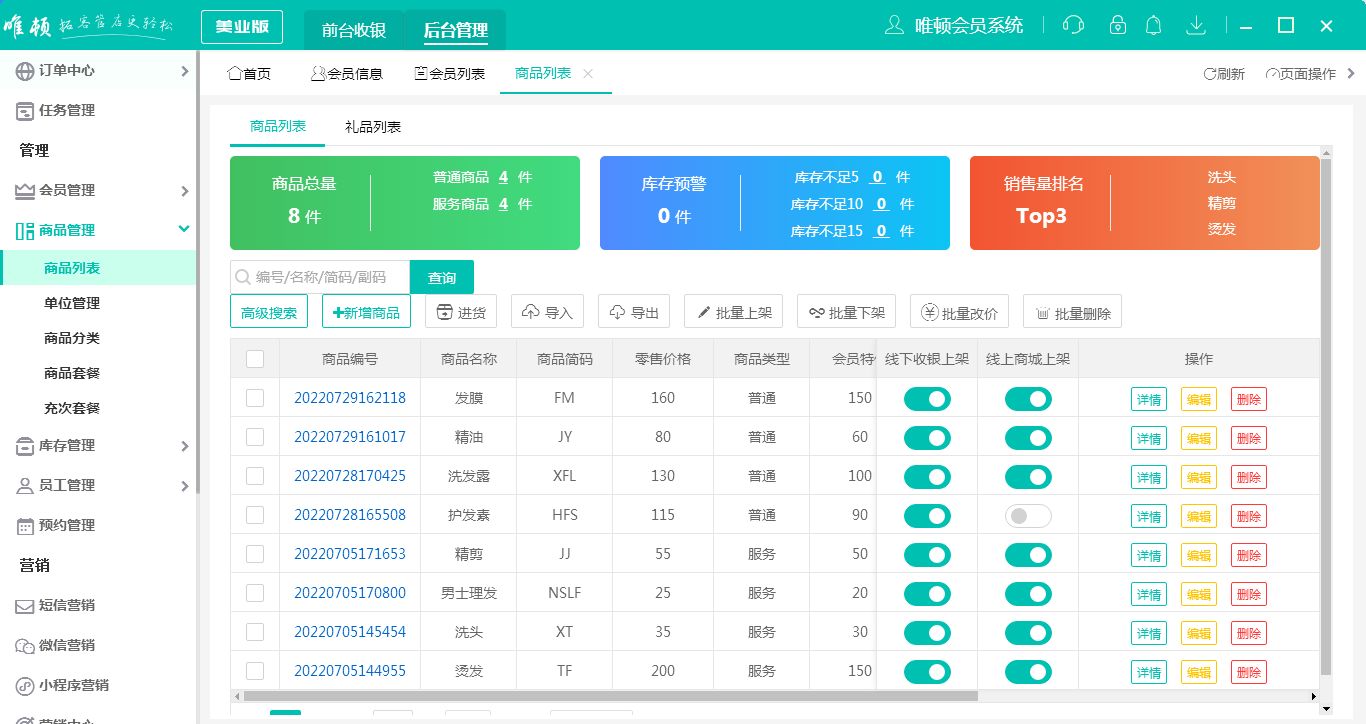Click the user avatar icon beside 唯顿会员系统
The height and width of the screenshot is (724, 1366).
(x=895, y=25)
